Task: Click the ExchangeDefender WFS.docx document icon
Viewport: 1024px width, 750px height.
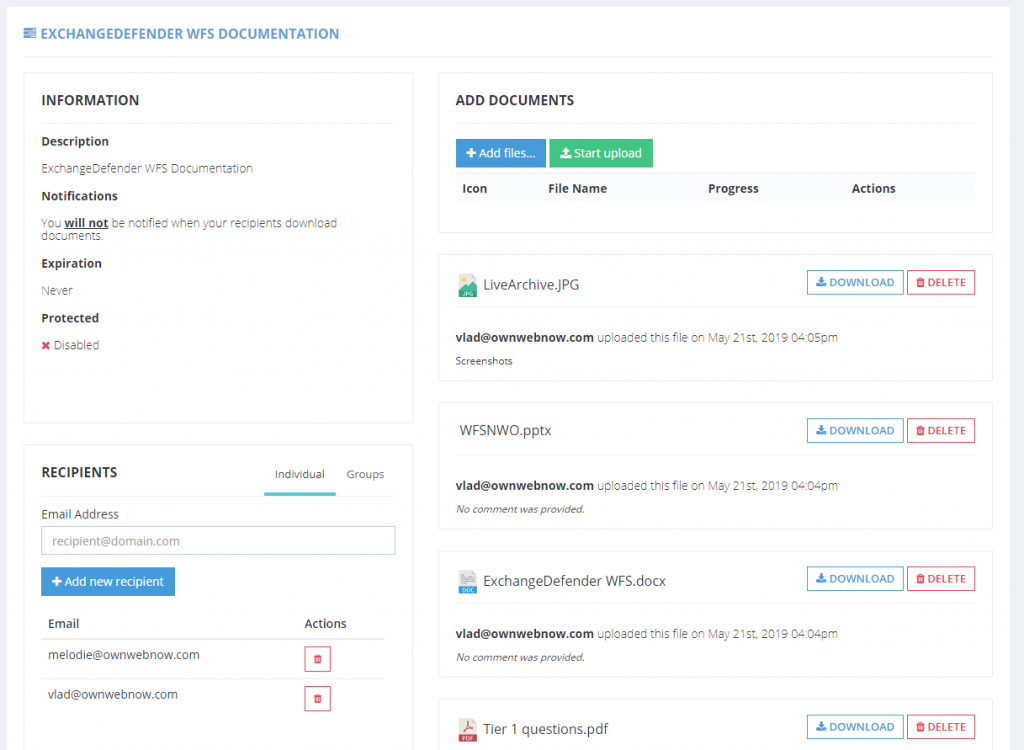Action: pyautogui.click(x=468, y=581)
